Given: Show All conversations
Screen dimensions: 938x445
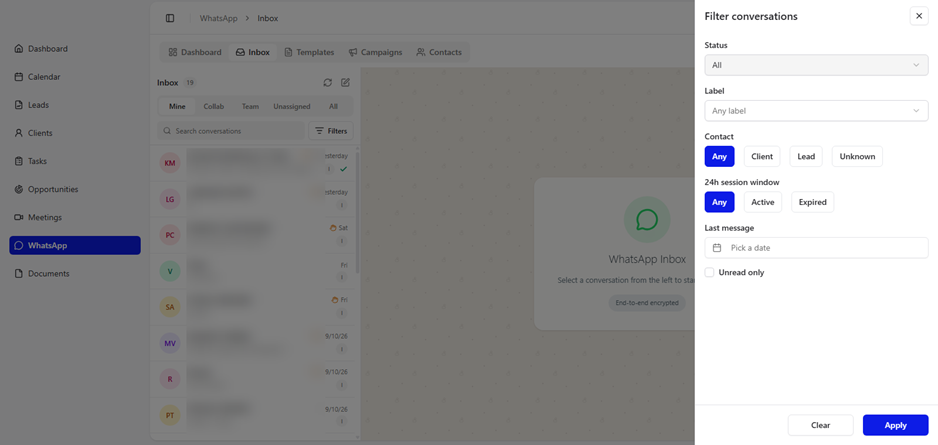Looking at the screenshot, I should (x=333, y=106).
